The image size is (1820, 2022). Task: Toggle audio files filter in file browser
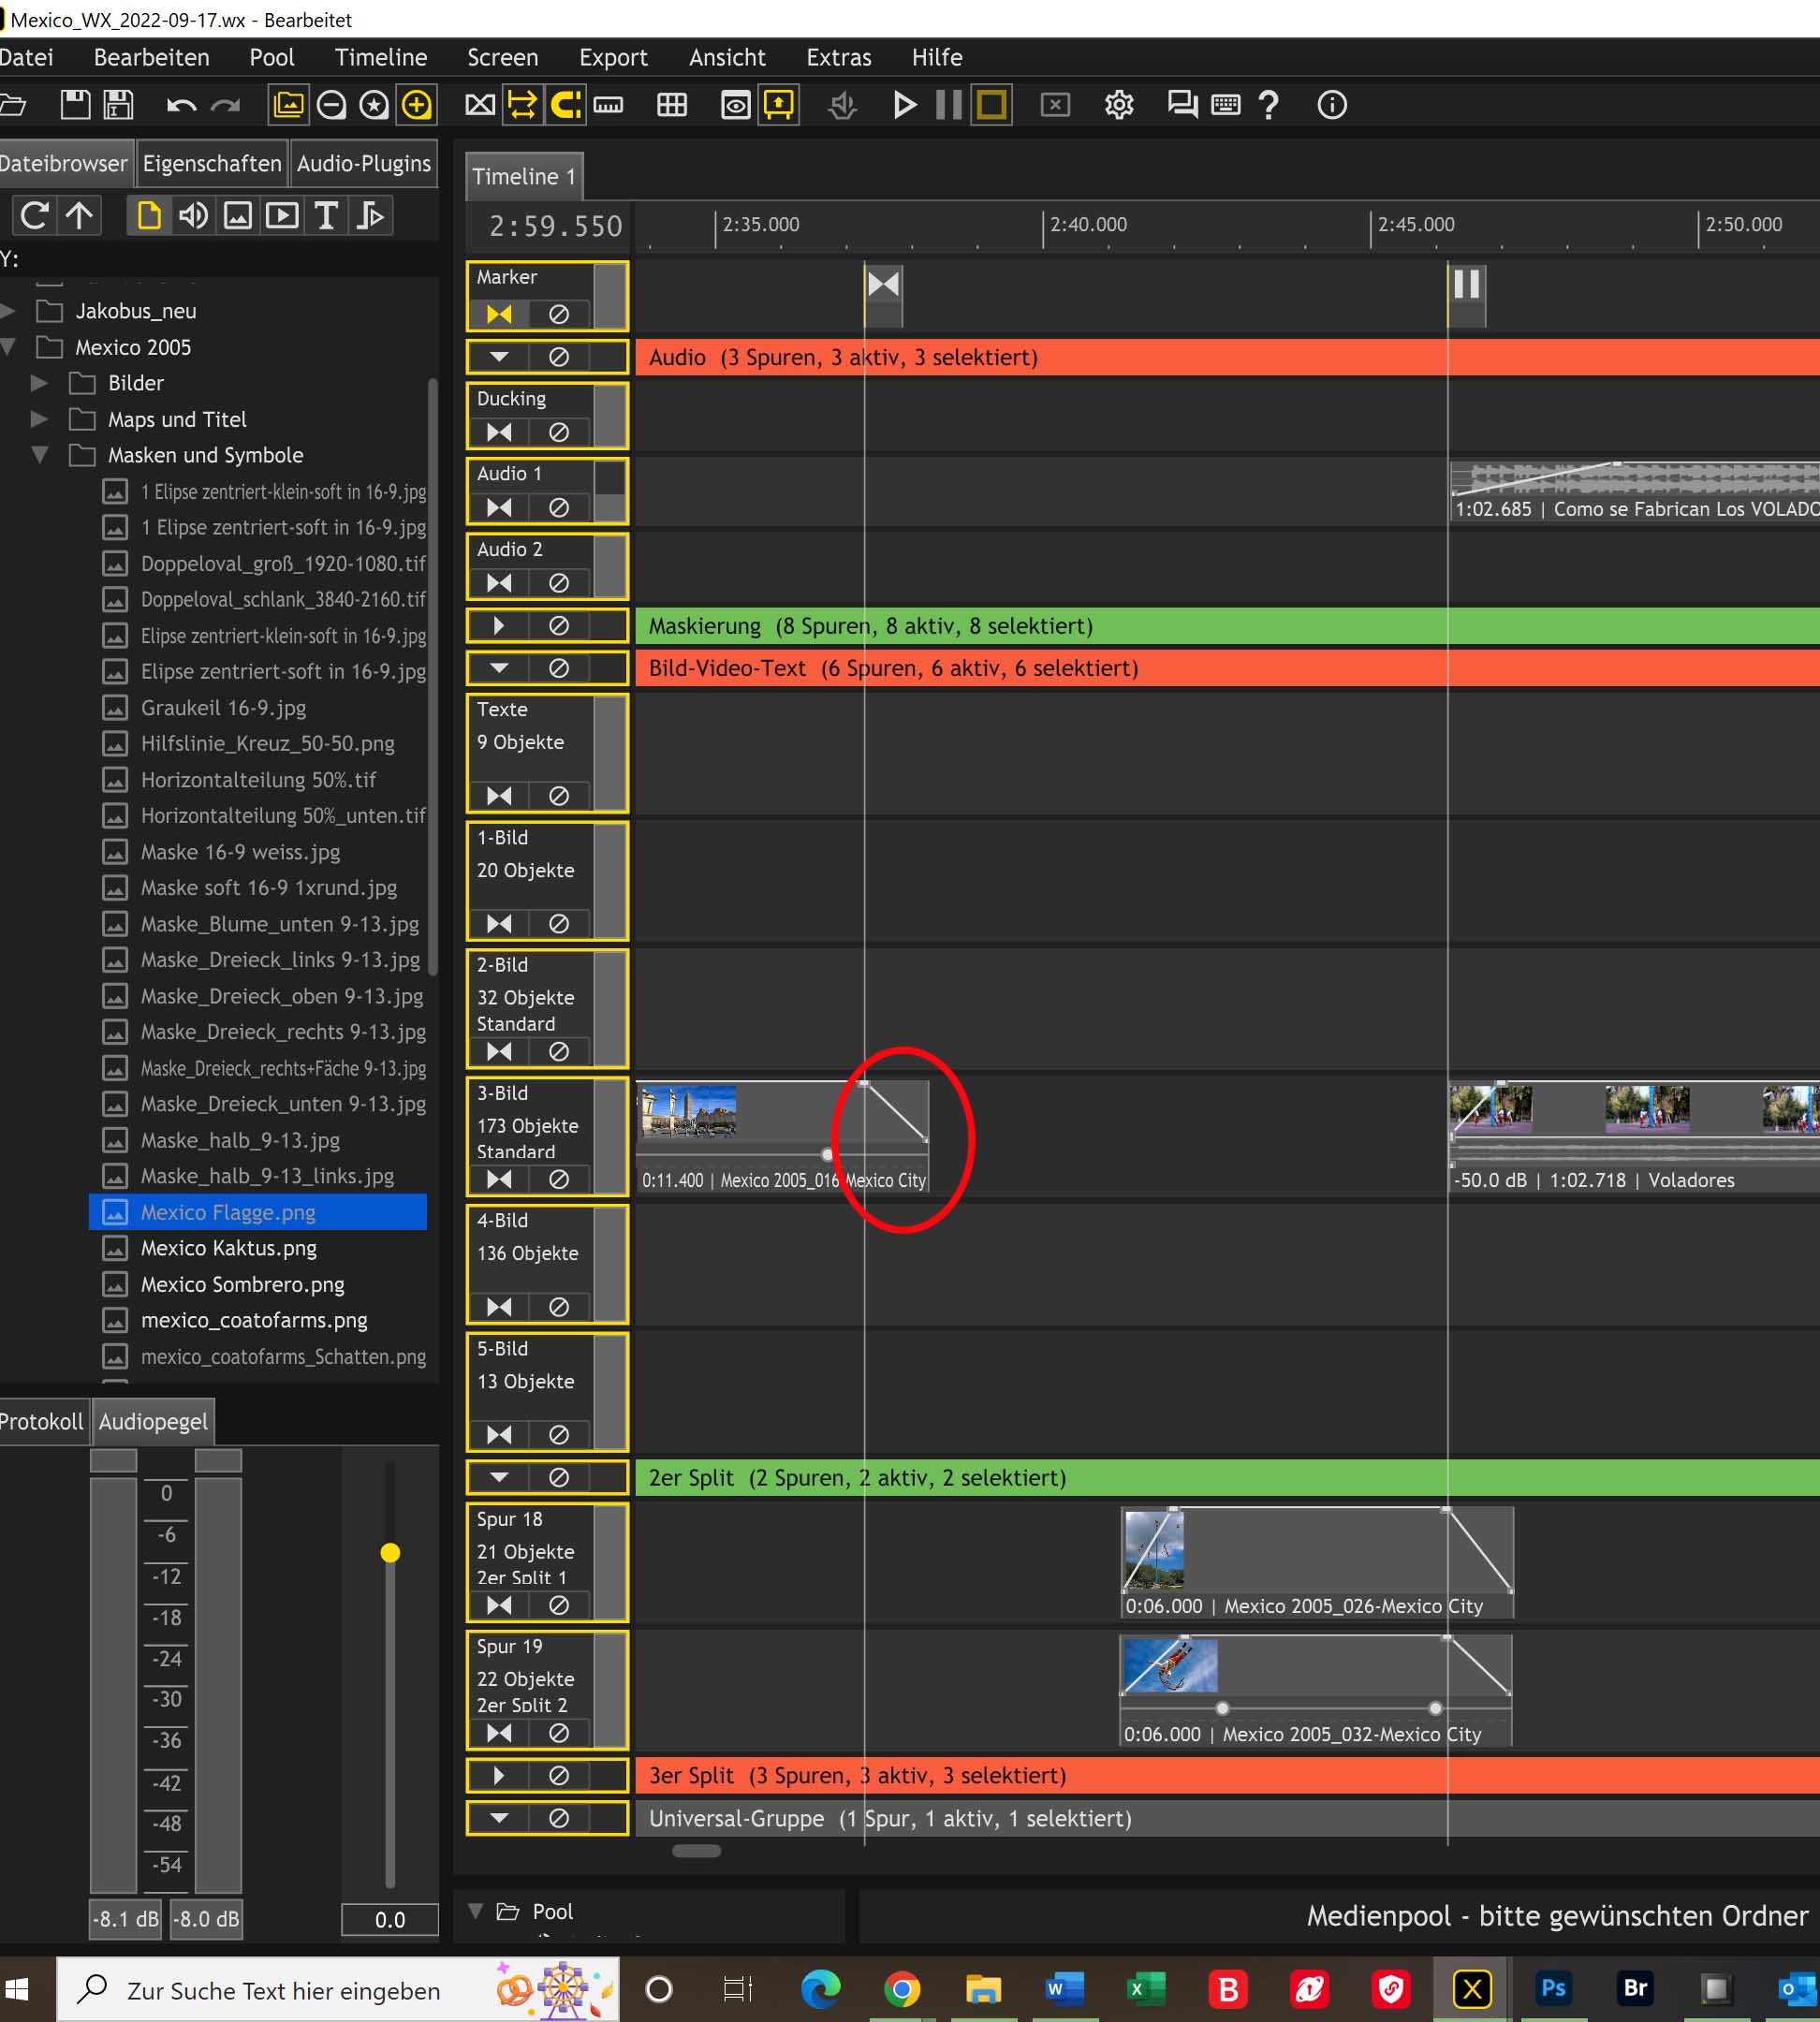coord(193,216)
